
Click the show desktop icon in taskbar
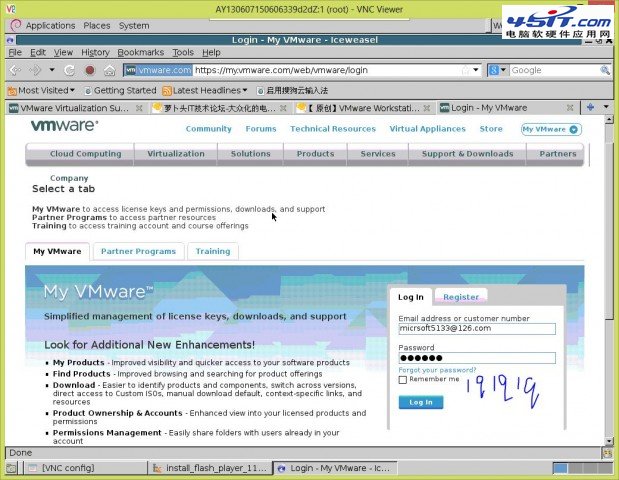point(12,468)
